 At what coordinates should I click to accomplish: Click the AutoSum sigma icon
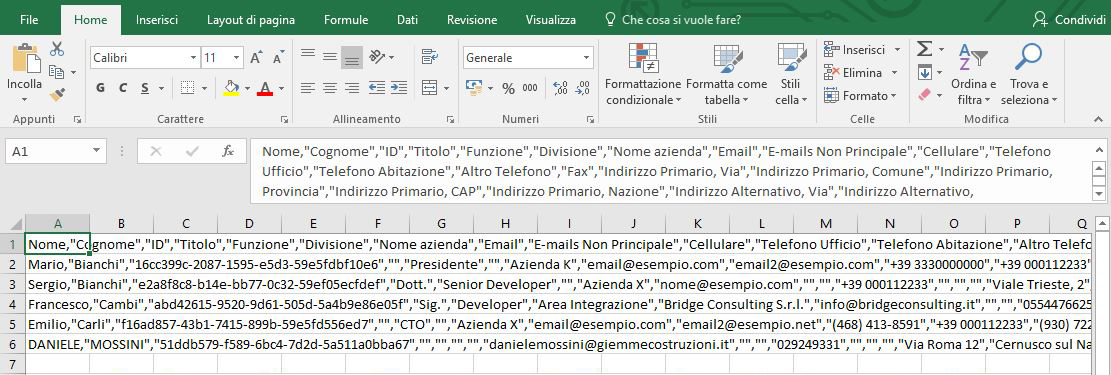925,49
